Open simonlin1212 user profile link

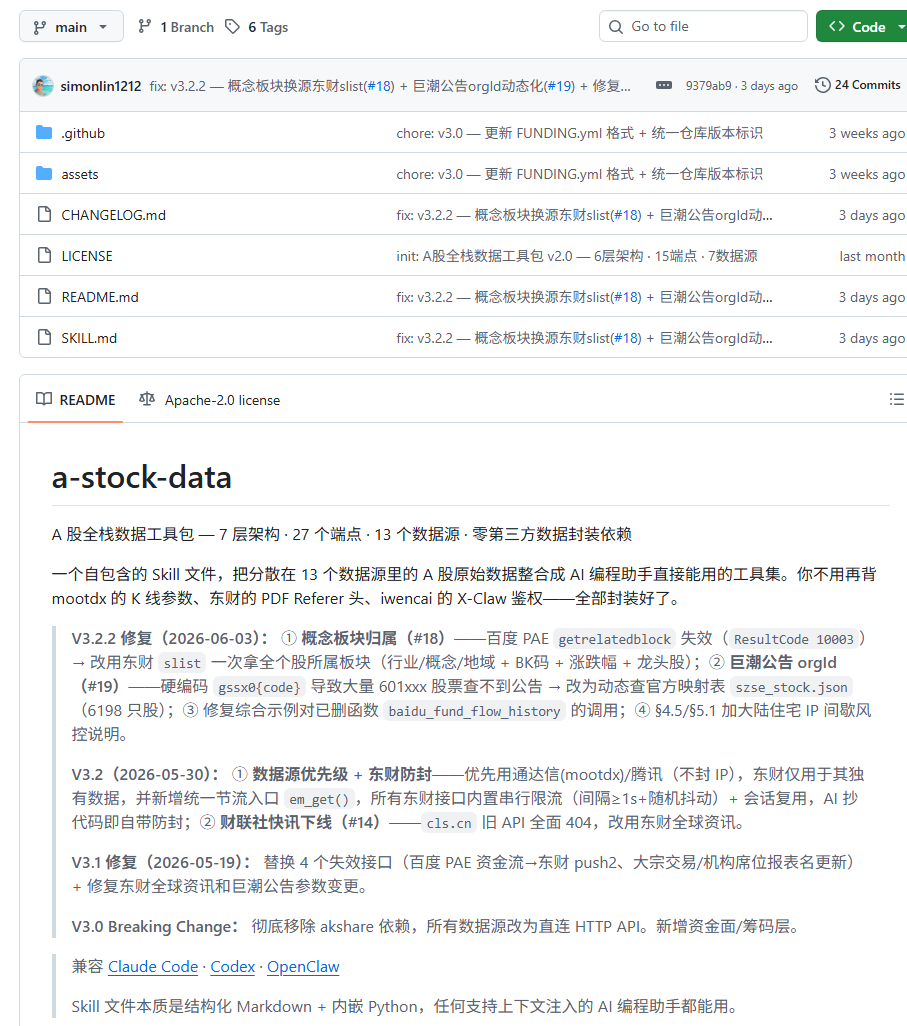point(101,86)
